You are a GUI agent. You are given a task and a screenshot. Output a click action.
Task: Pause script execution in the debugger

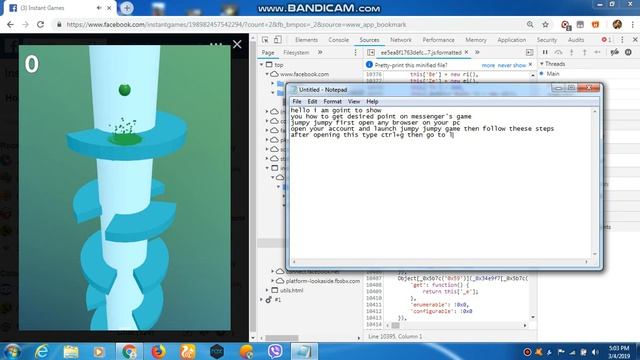tap(545, 52)
